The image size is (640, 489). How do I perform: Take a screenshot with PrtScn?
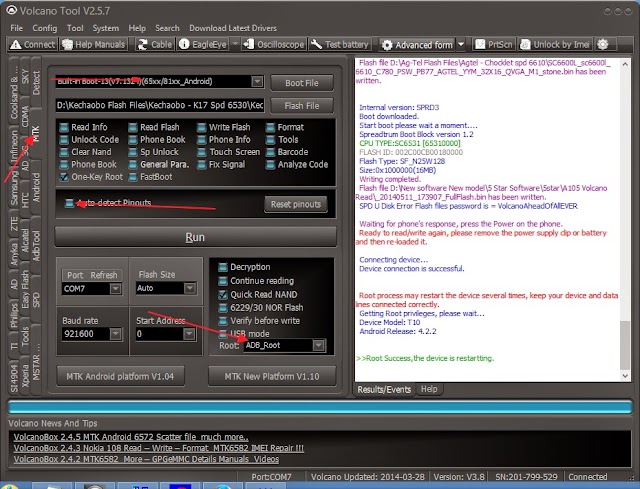(x=494, y=44)
